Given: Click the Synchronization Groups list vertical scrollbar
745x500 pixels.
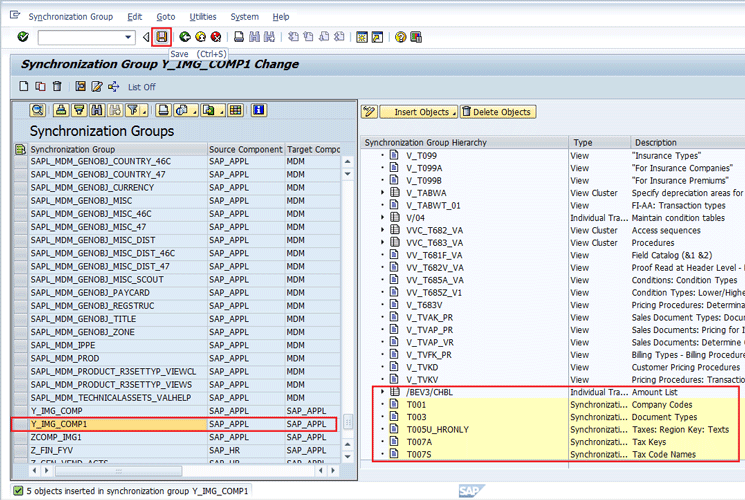Looking at the screenshot, I should [x=348, y=300].
